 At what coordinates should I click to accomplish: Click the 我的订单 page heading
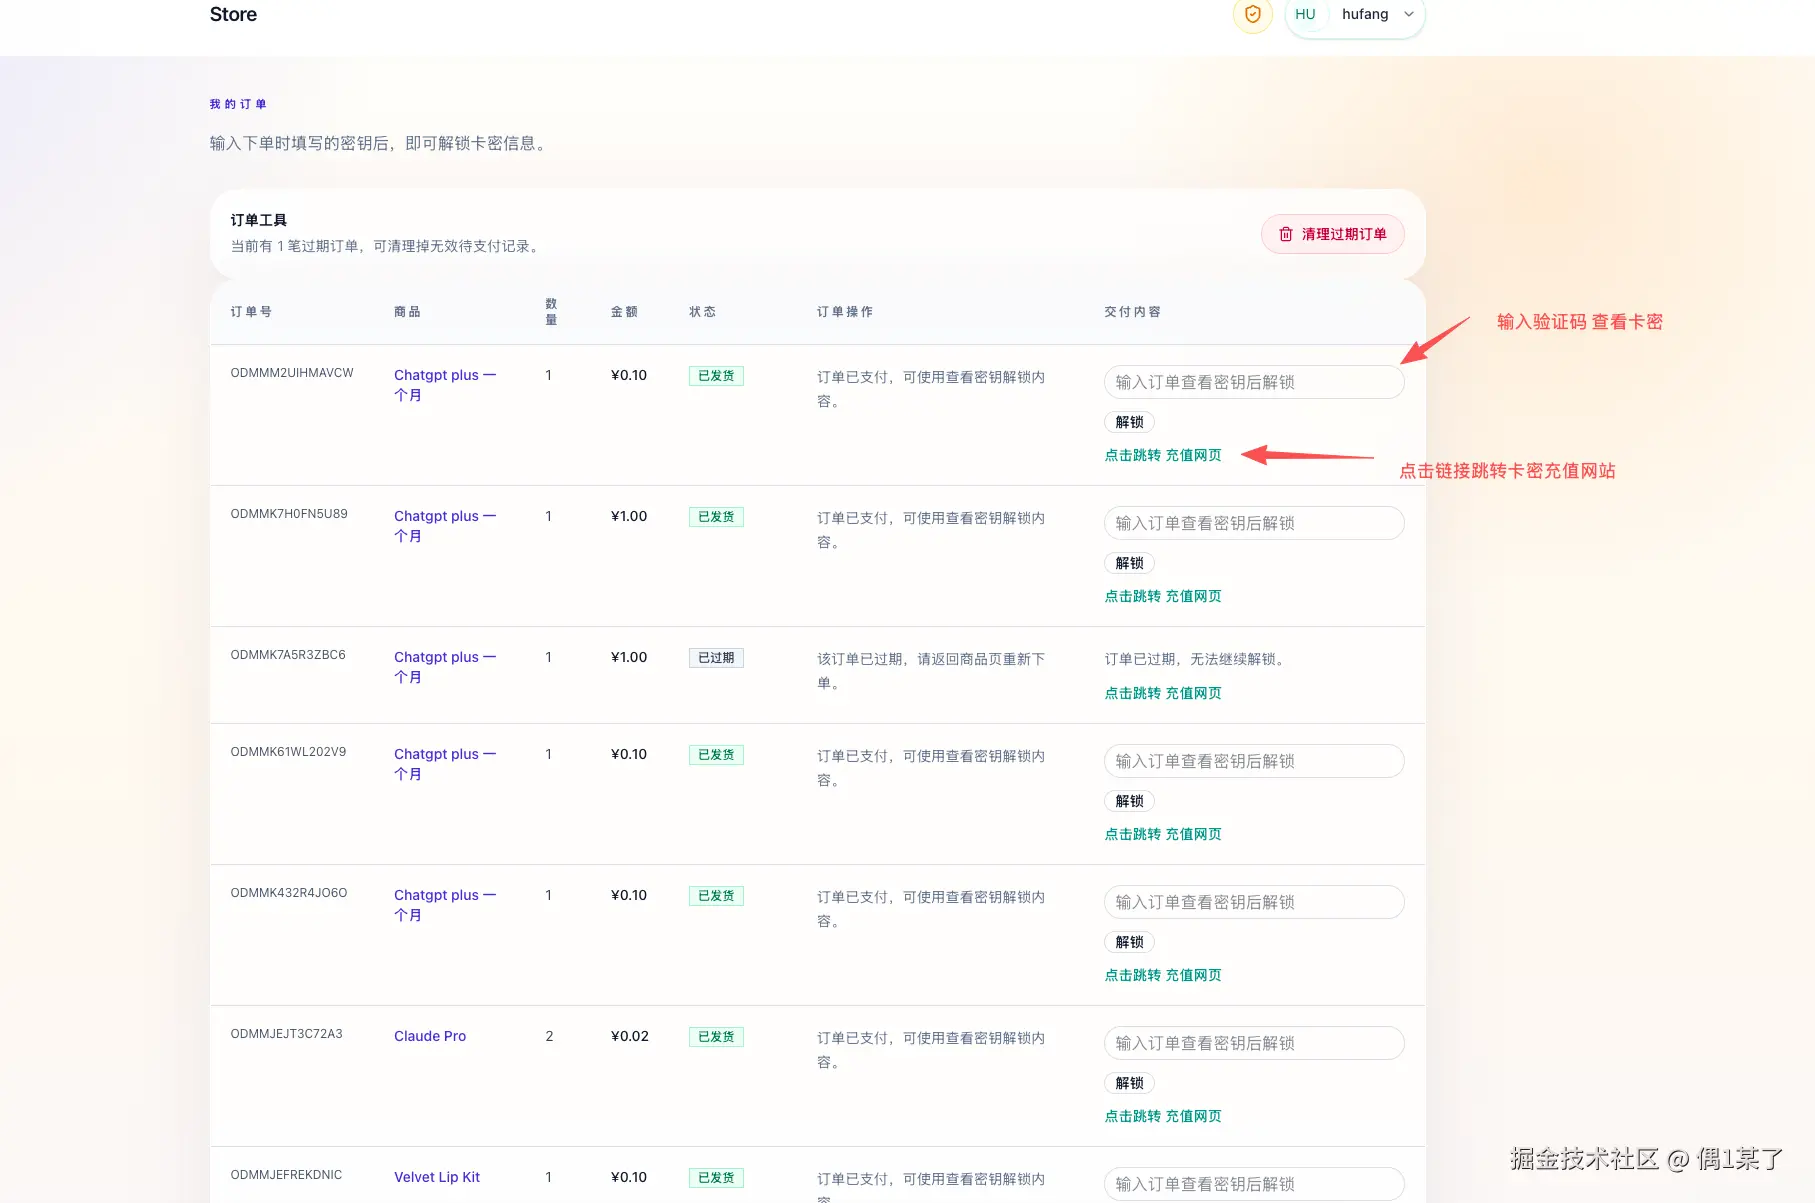238,104
